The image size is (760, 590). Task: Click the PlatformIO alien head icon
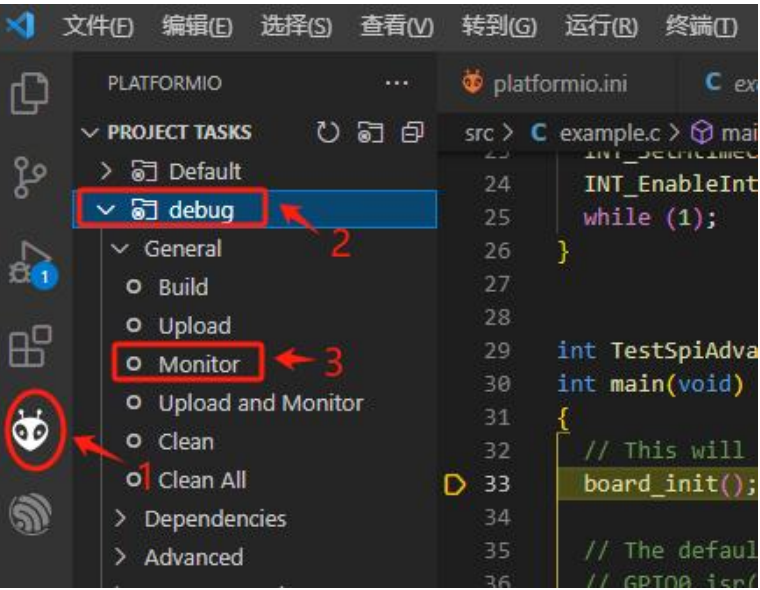[x=31, y=430]
